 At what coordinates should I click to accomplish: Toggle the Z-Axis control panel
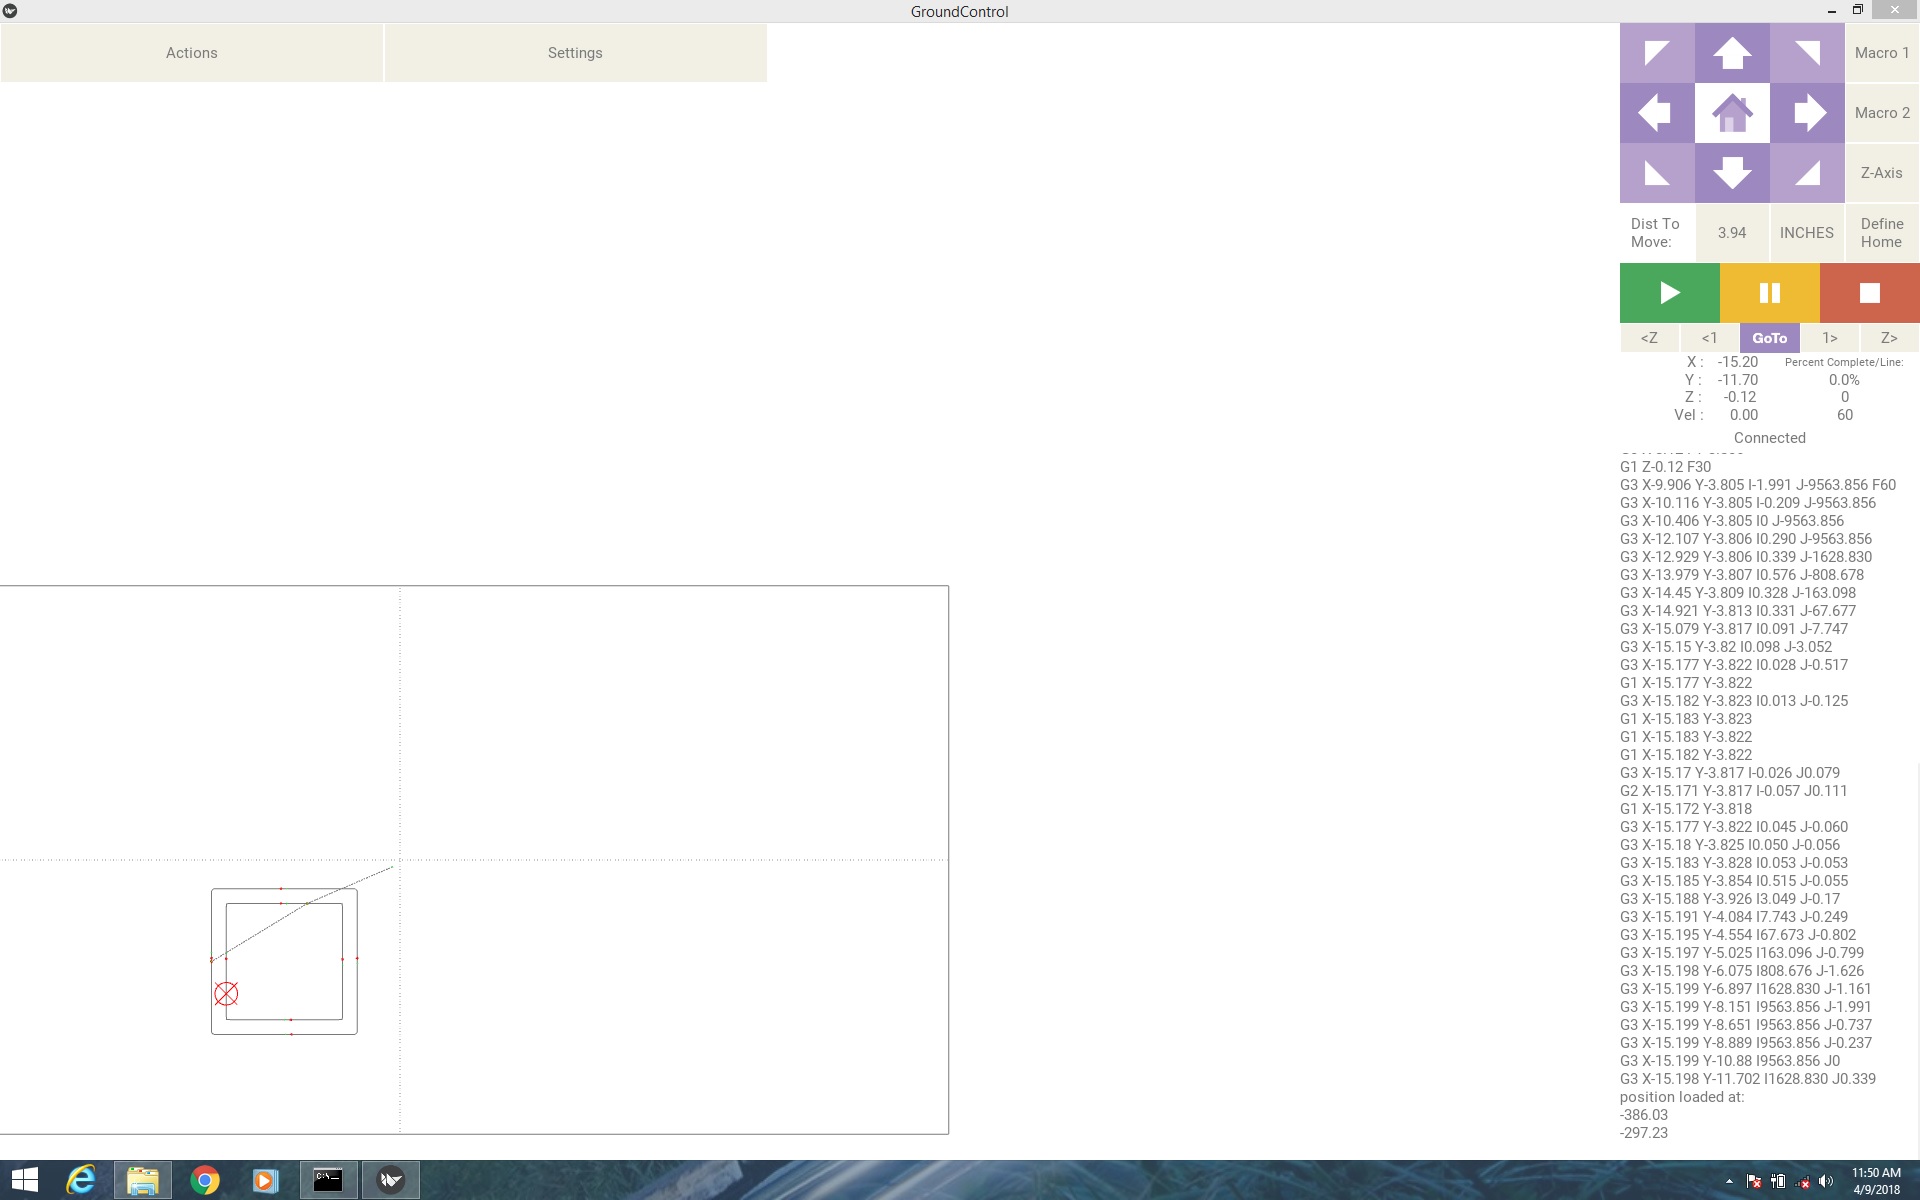(1881, 172)
